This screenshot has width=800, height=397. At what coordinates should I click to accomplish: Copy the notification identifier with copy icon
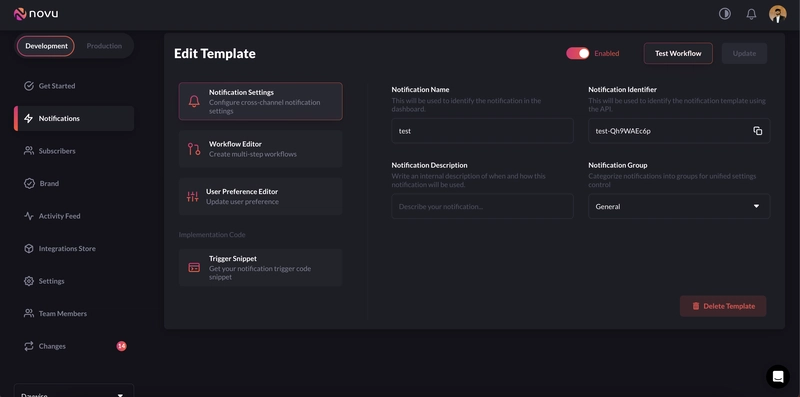(x=758, y=131)
